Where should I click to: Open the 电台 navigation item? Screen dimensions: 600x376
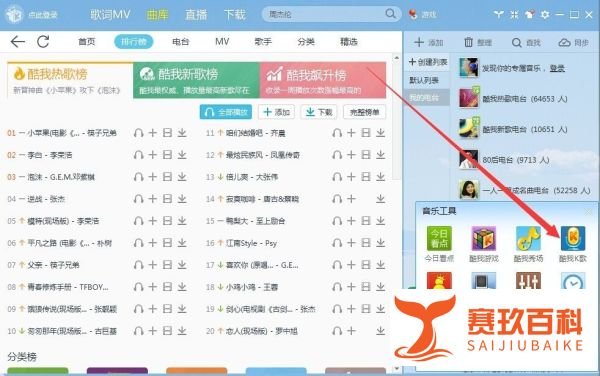click(180, 42)
